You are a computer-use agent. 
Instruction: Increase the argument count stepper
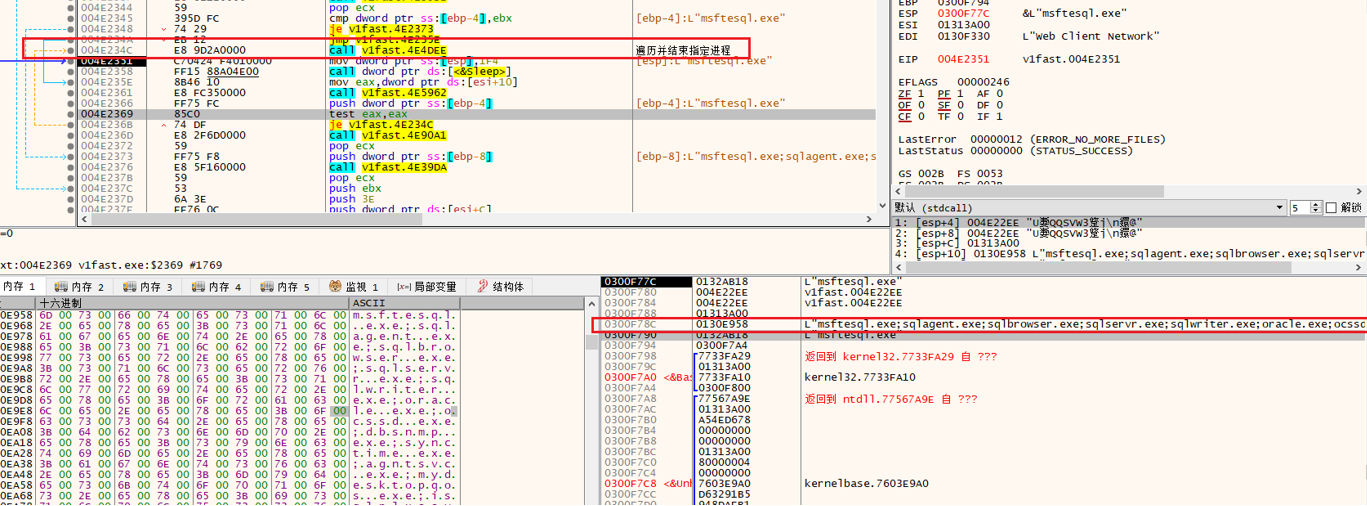coord(1314,205)
